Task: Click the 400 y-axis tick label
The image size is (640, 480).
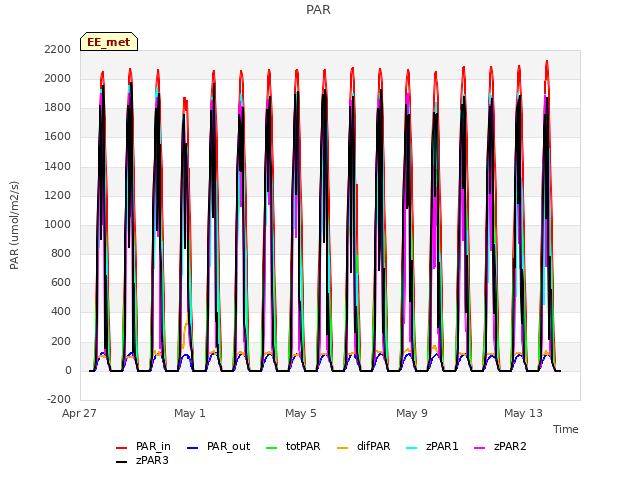Action: (61, 312)
